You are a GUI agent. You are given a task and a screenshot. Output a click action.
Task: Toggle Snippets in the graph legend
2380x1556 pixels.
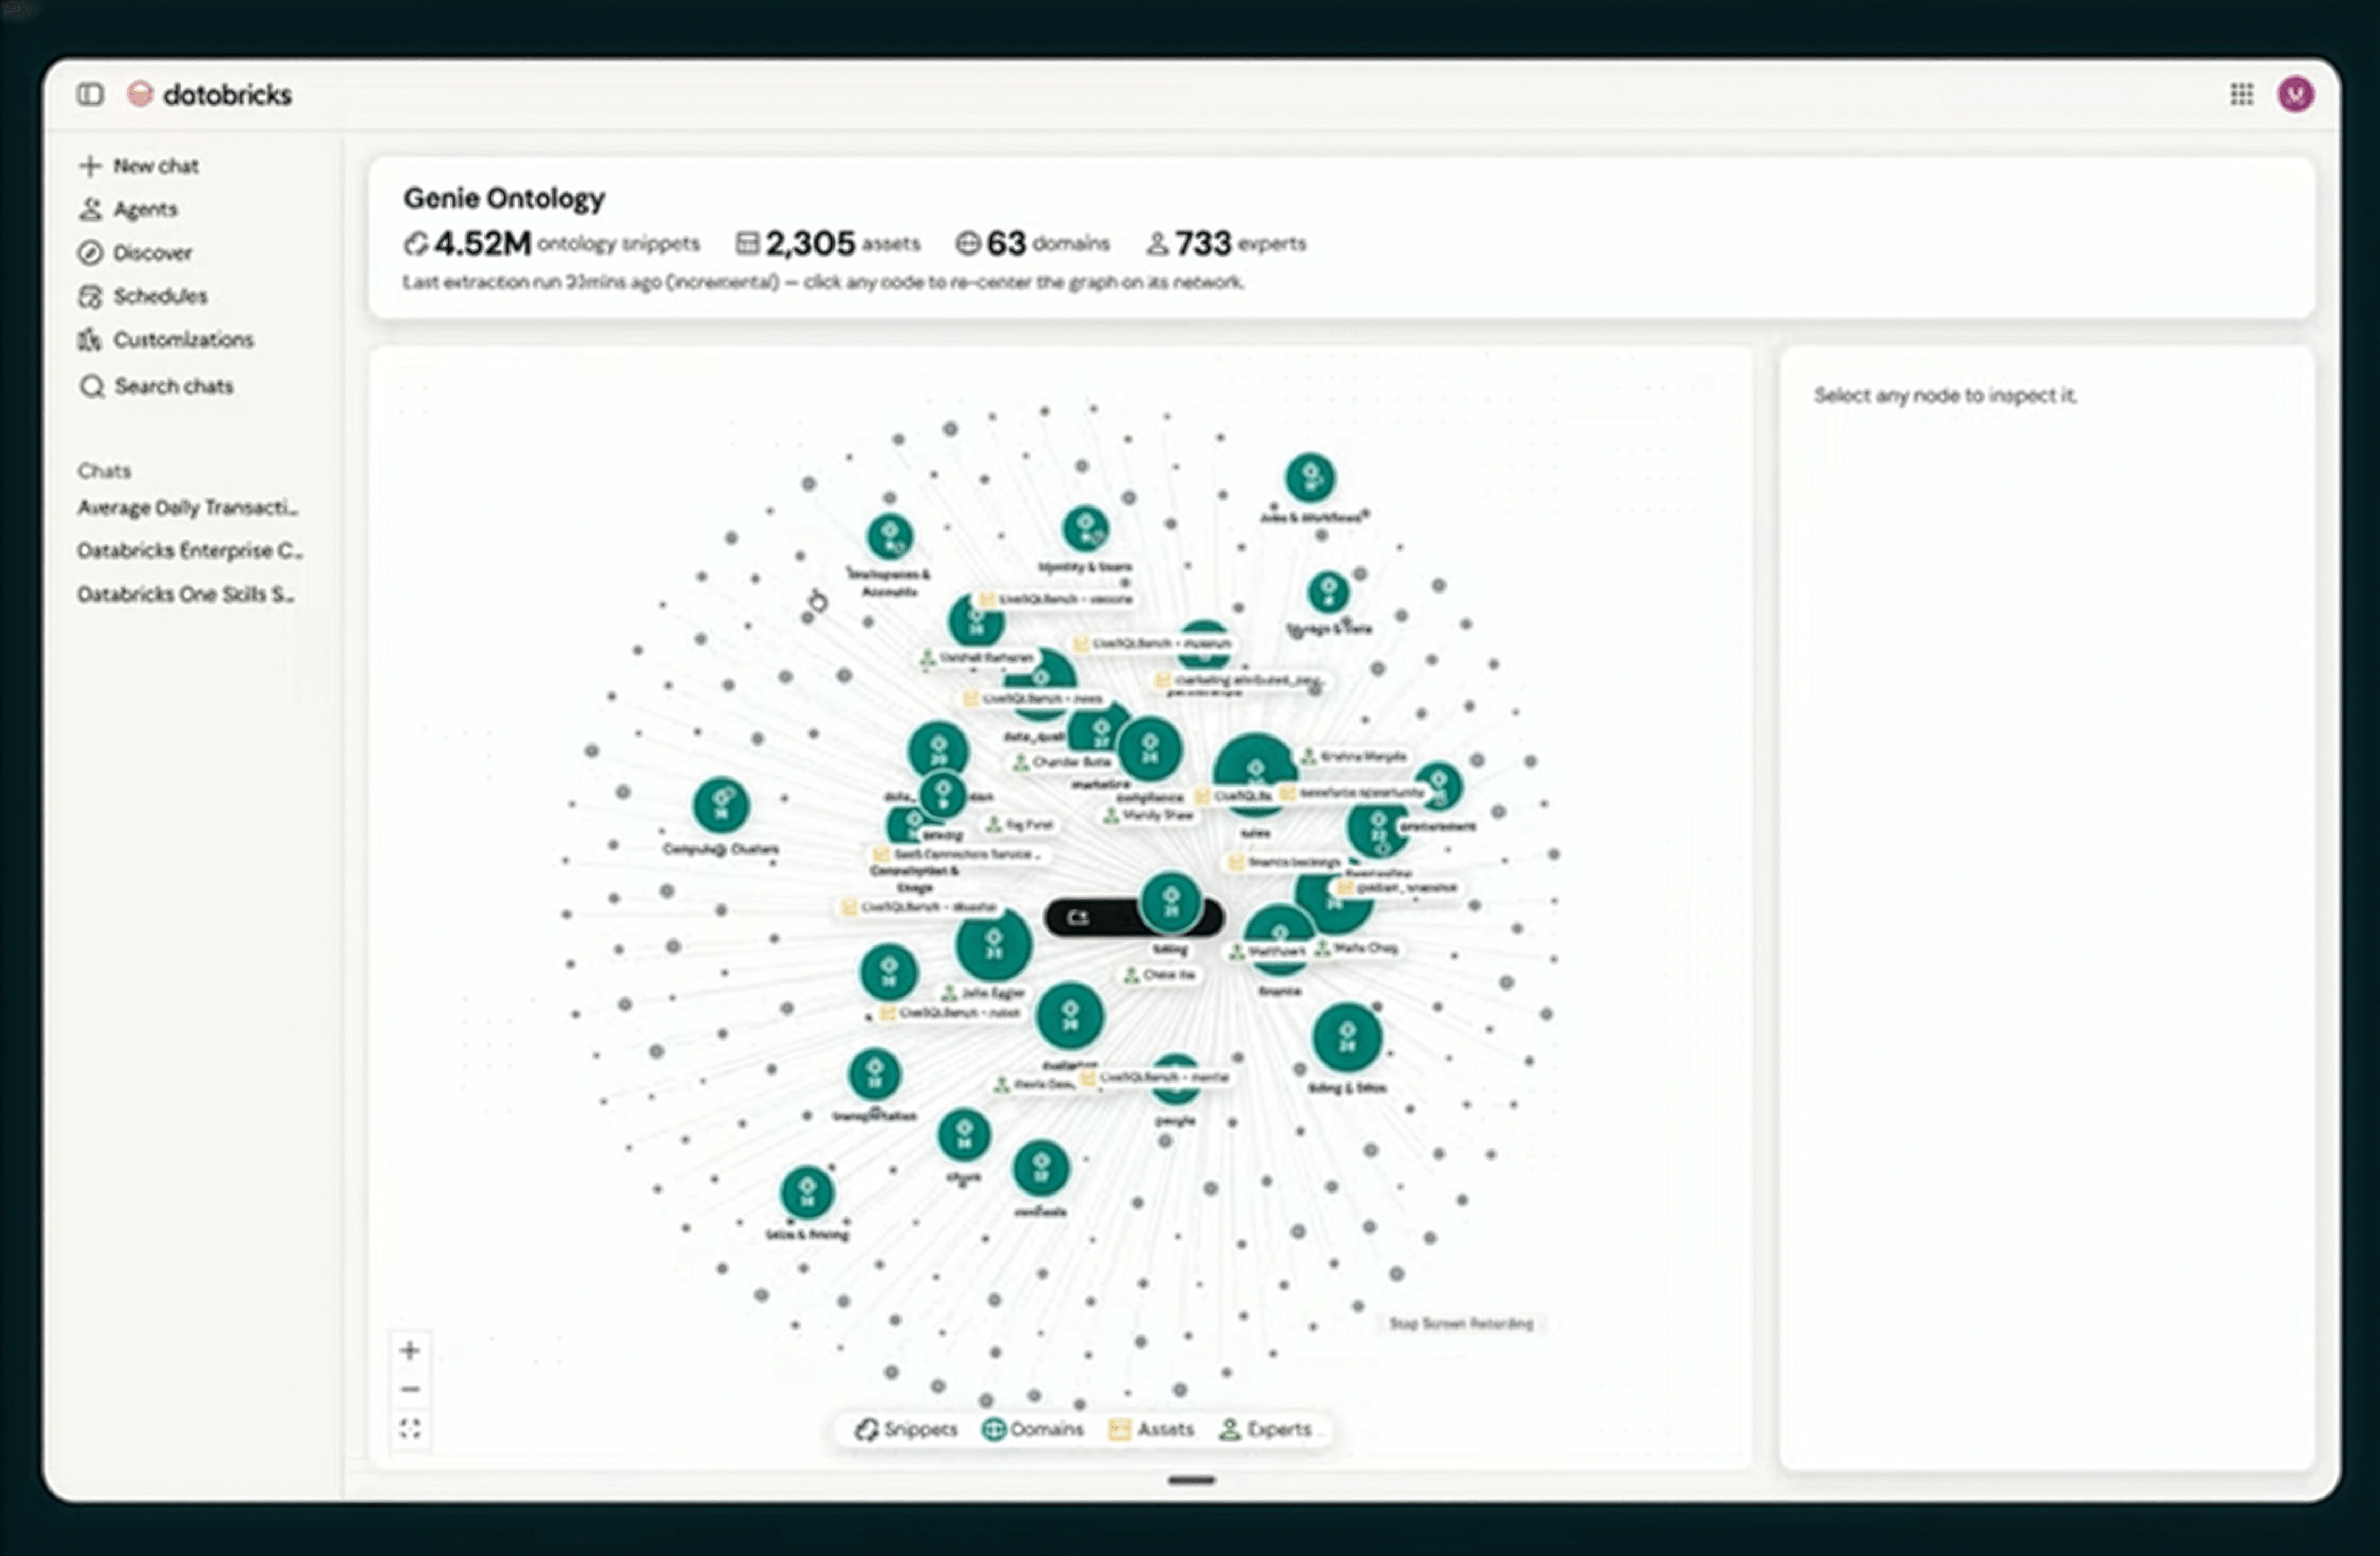pyautogui.click(x=906, y=1429)
